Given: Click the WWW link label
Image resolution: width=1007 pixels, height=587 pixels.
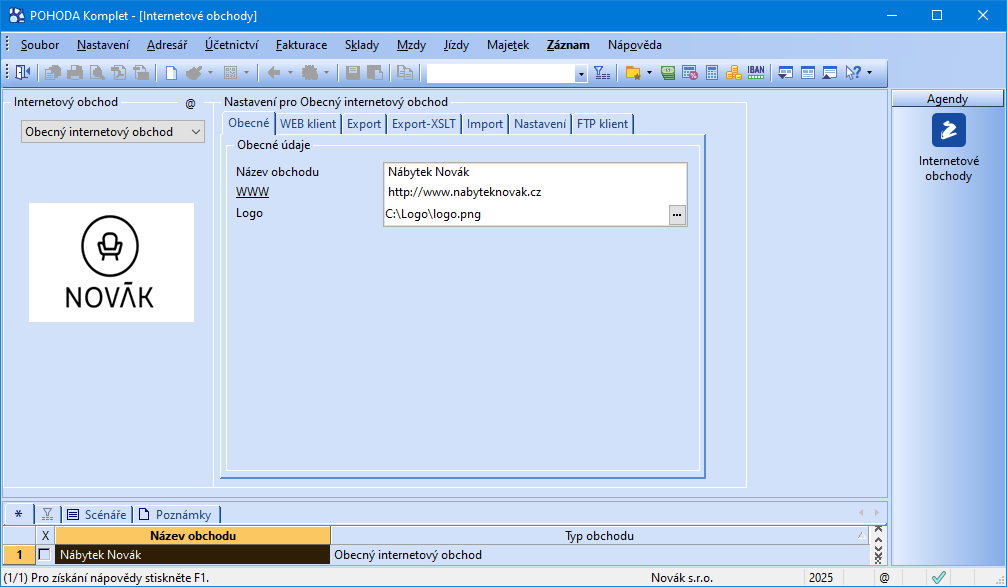Looking at the screenshot, I should (252, 192).
